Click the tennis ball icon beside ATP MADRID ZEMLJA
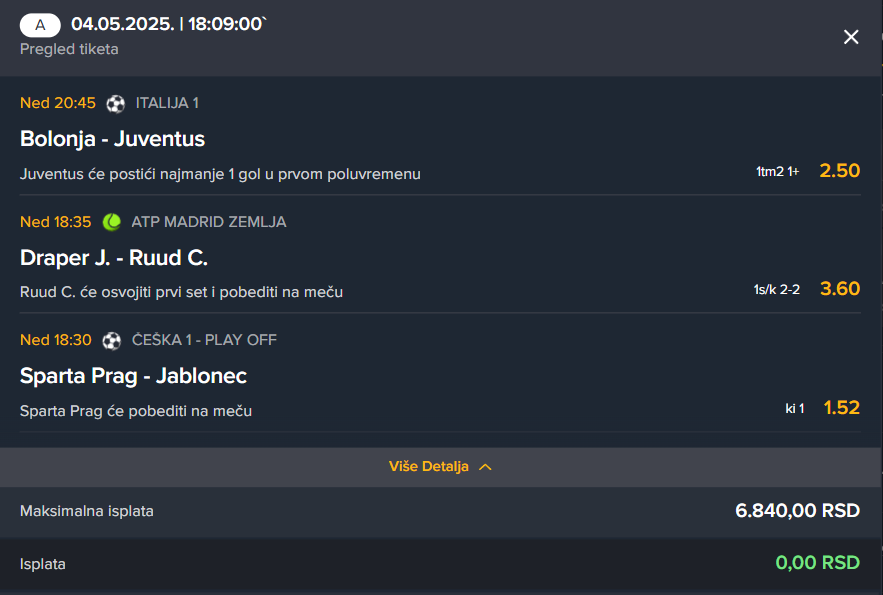 (x=112, y=222)
